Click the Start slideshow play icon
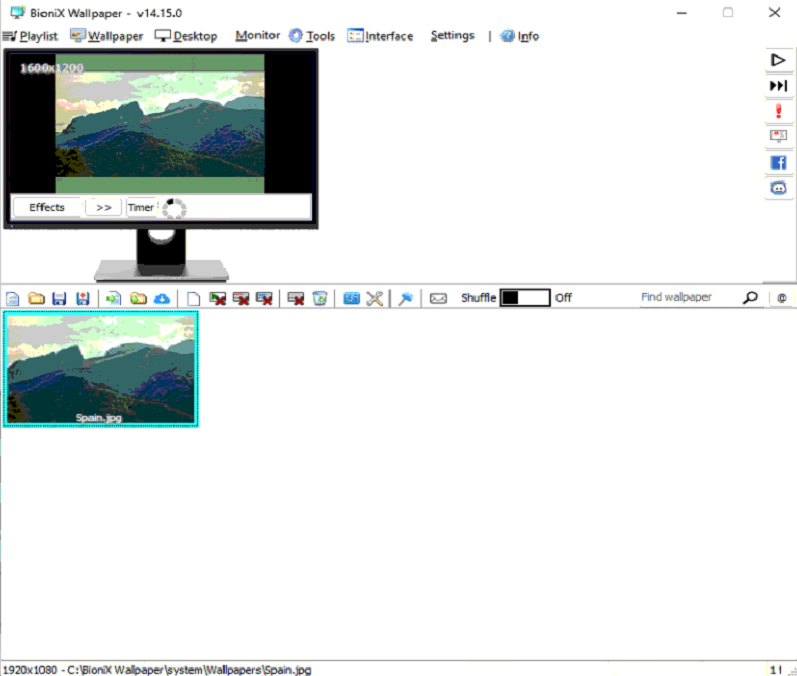This screenshot has height=676, width=797. pyautogui.click(x=777, y=60)
